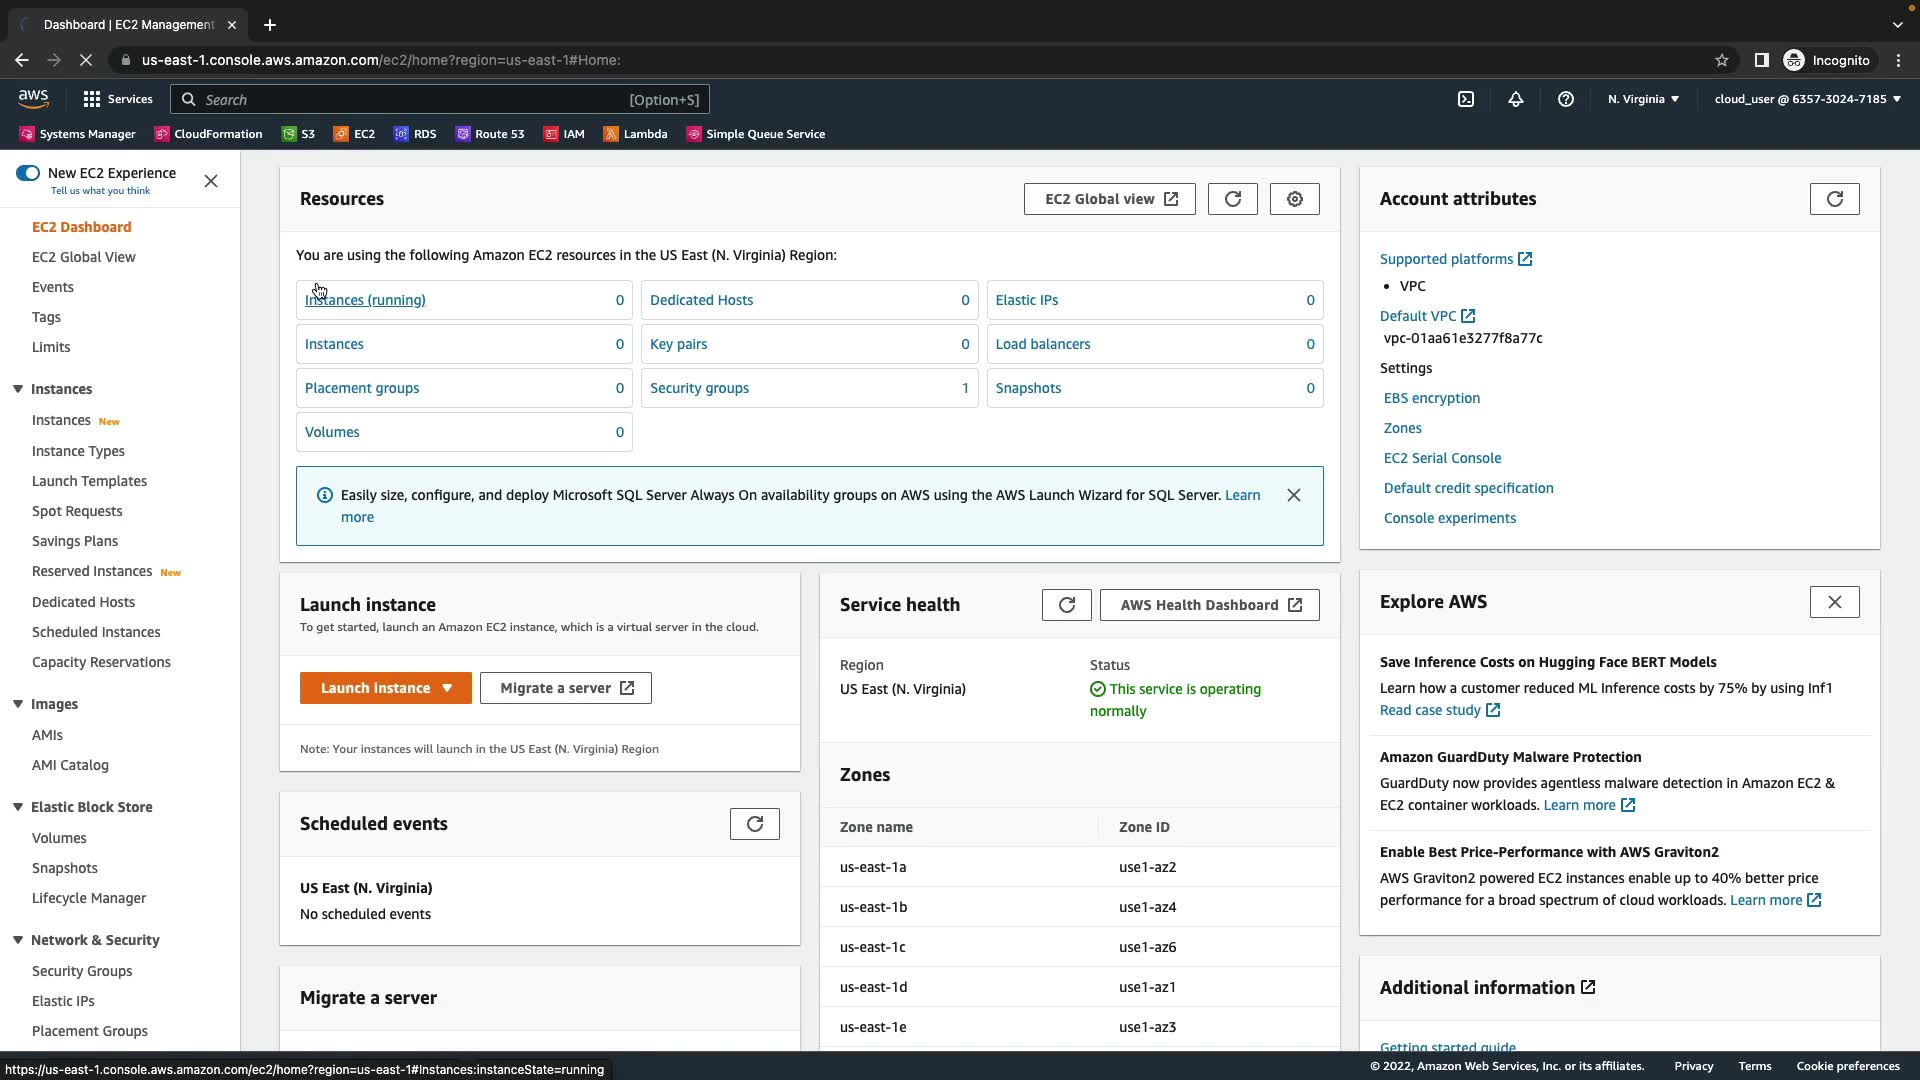Viewport: 1920px width, 1080px height.
Task: Refresh Scheduled events section
Action: [x=754, y=824]
